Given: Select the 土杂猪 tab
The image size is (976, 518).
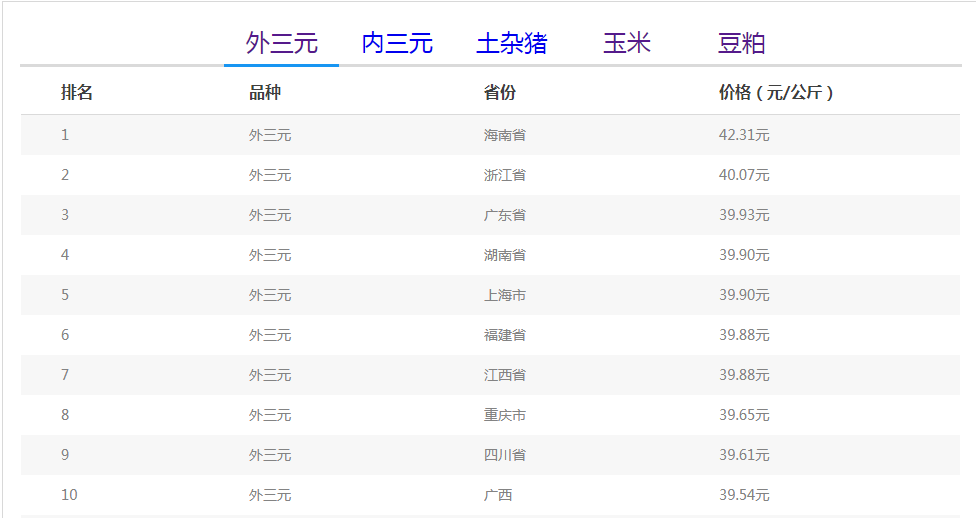Looking at the screenshot, I should [511, 43].
